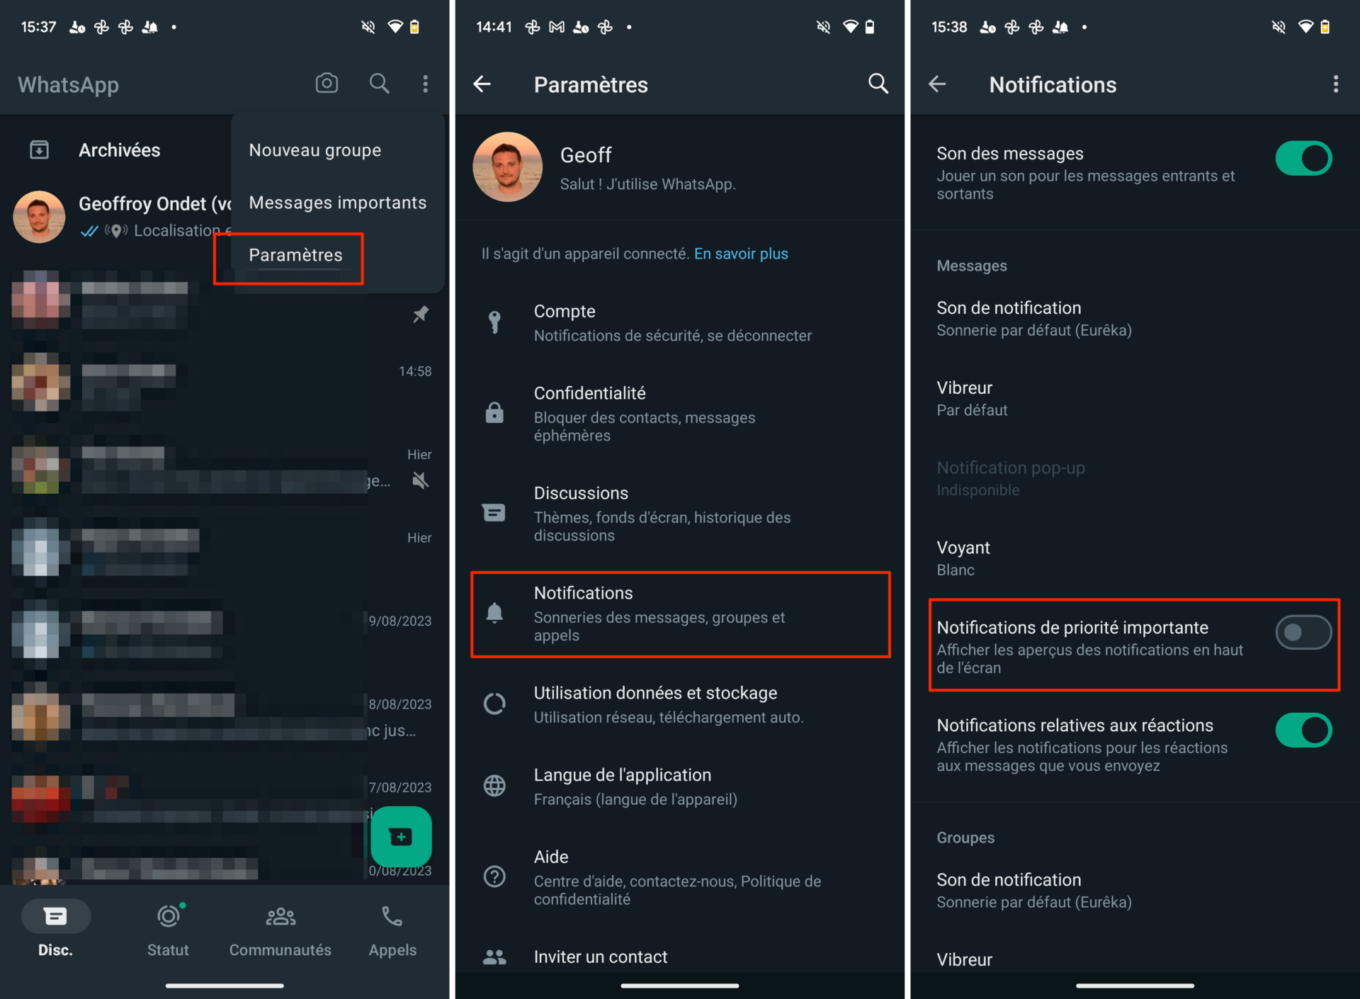This screenshot has width=1360, height=999.
Task: Open the Archivées box icon
Action: pyautogui.click(x=39, y=150)
